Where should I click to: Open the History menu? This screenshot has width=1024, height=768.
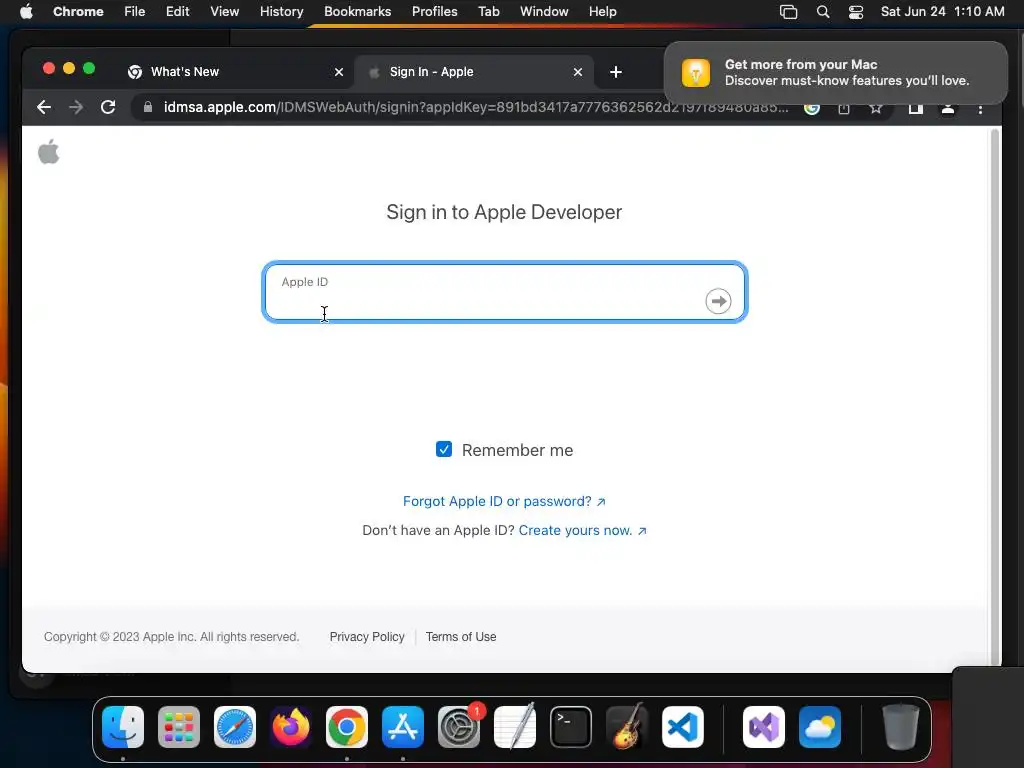pyautogui.click(x=281, y=12)
